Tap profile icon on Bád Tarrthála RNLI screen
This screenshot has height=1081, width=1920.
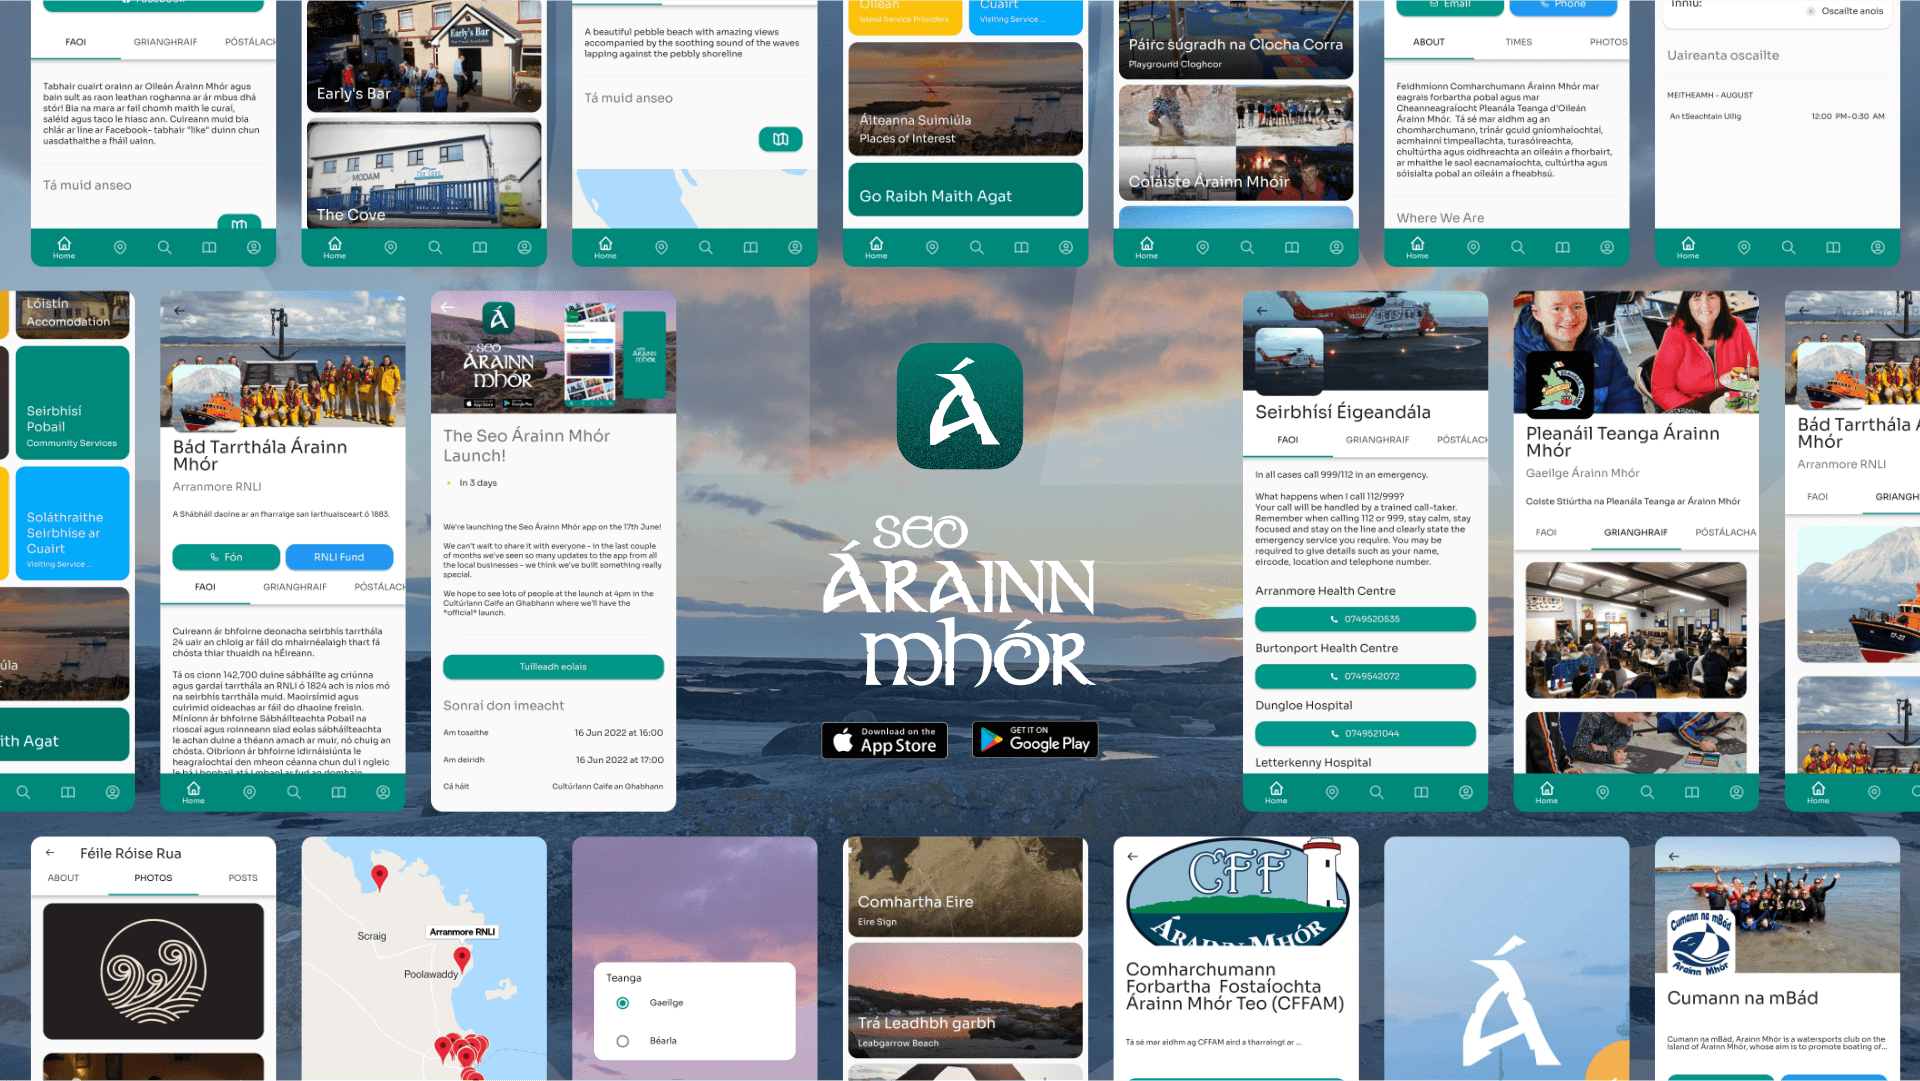[383, 792]
